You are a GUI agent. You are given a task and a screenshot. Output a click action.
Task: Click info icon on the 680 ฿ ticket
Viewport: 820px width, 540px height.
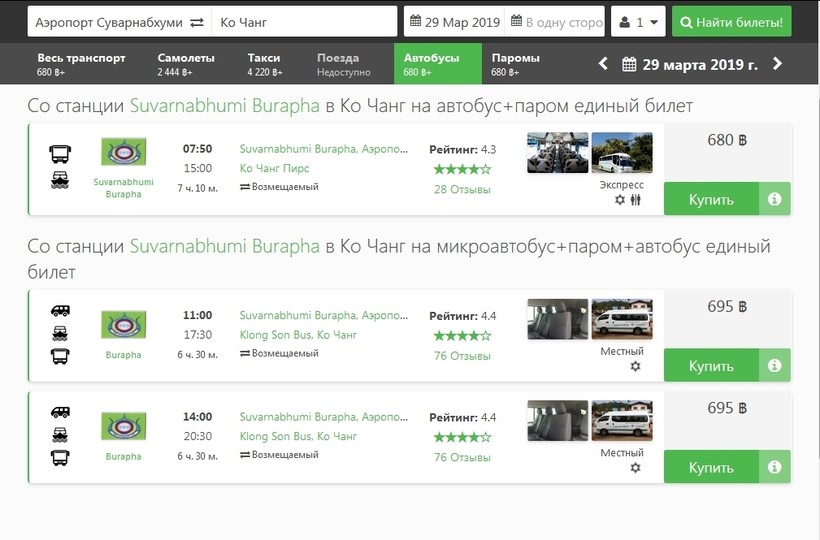pyautogui.click(x=775, y=199)
